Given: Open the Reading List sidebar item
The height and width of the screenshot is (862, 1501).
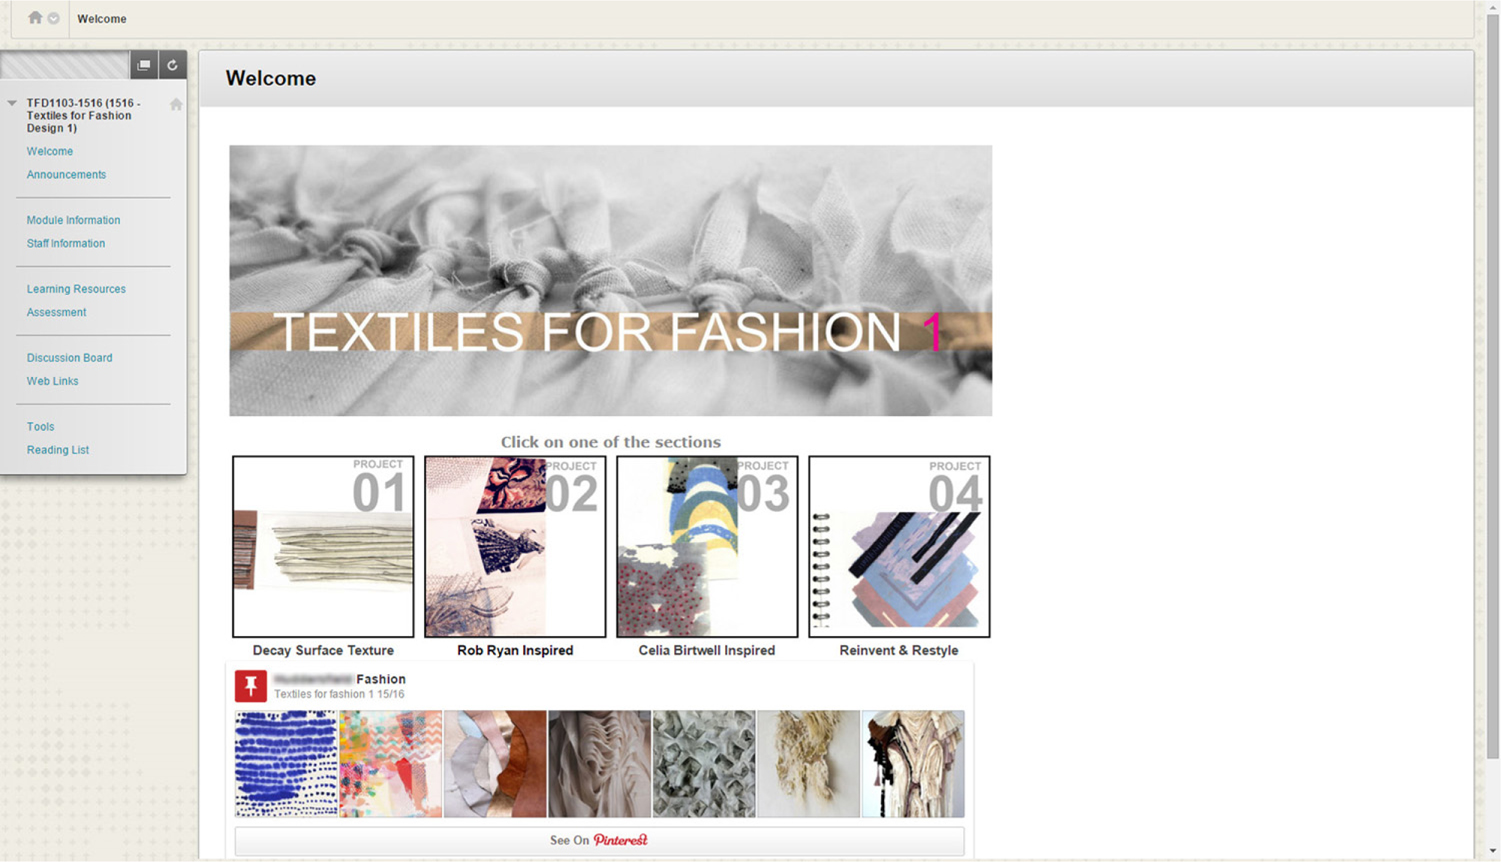Looking at the screenshot, I should [x=58, y=450].
